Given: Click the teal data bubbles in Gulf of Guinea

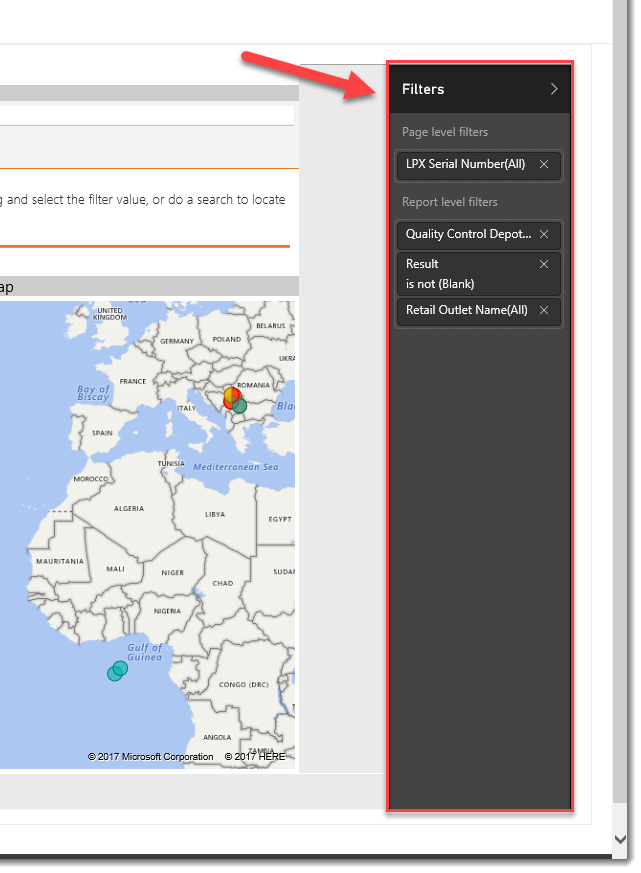Looking at the screenshot, I should tap(118, 670).
